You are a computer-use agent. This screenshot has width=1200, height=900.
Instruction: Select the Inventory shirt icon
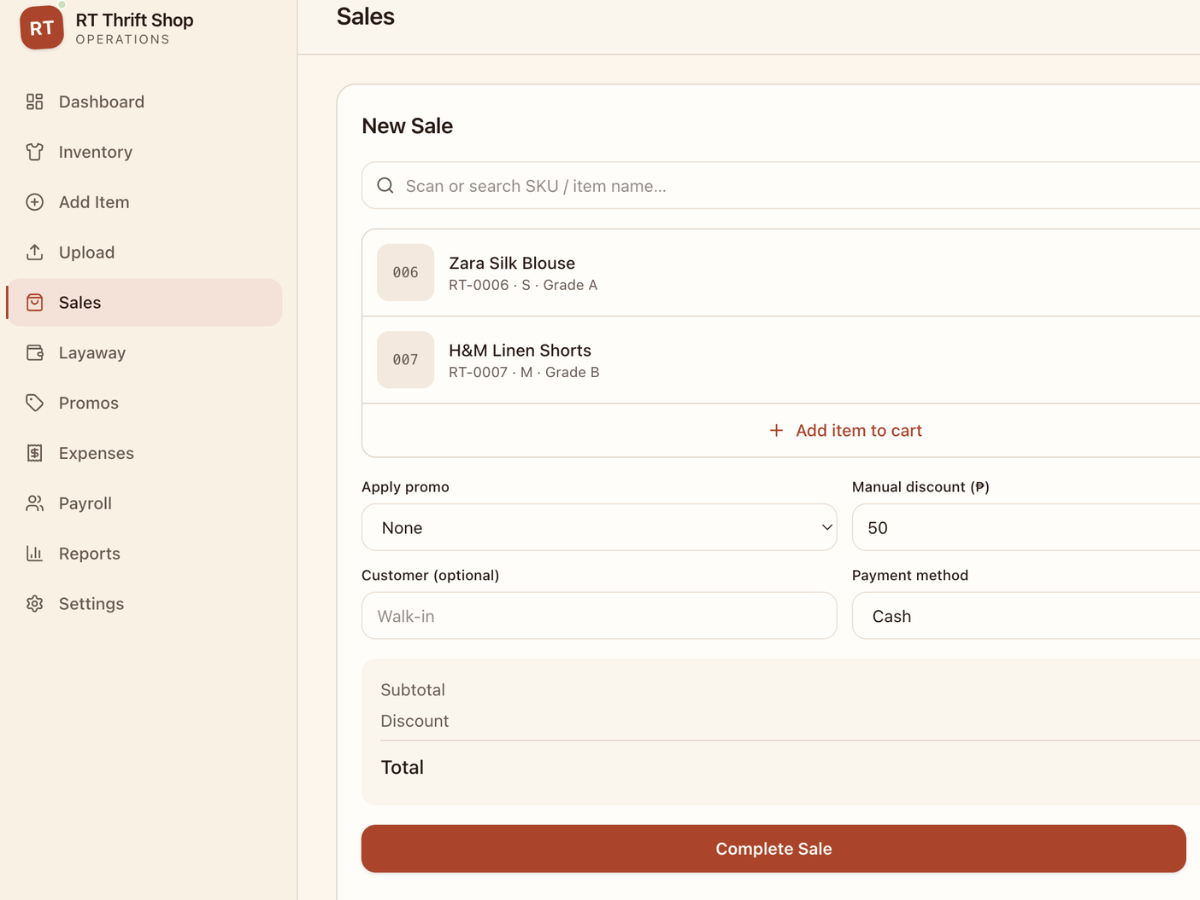35,151
